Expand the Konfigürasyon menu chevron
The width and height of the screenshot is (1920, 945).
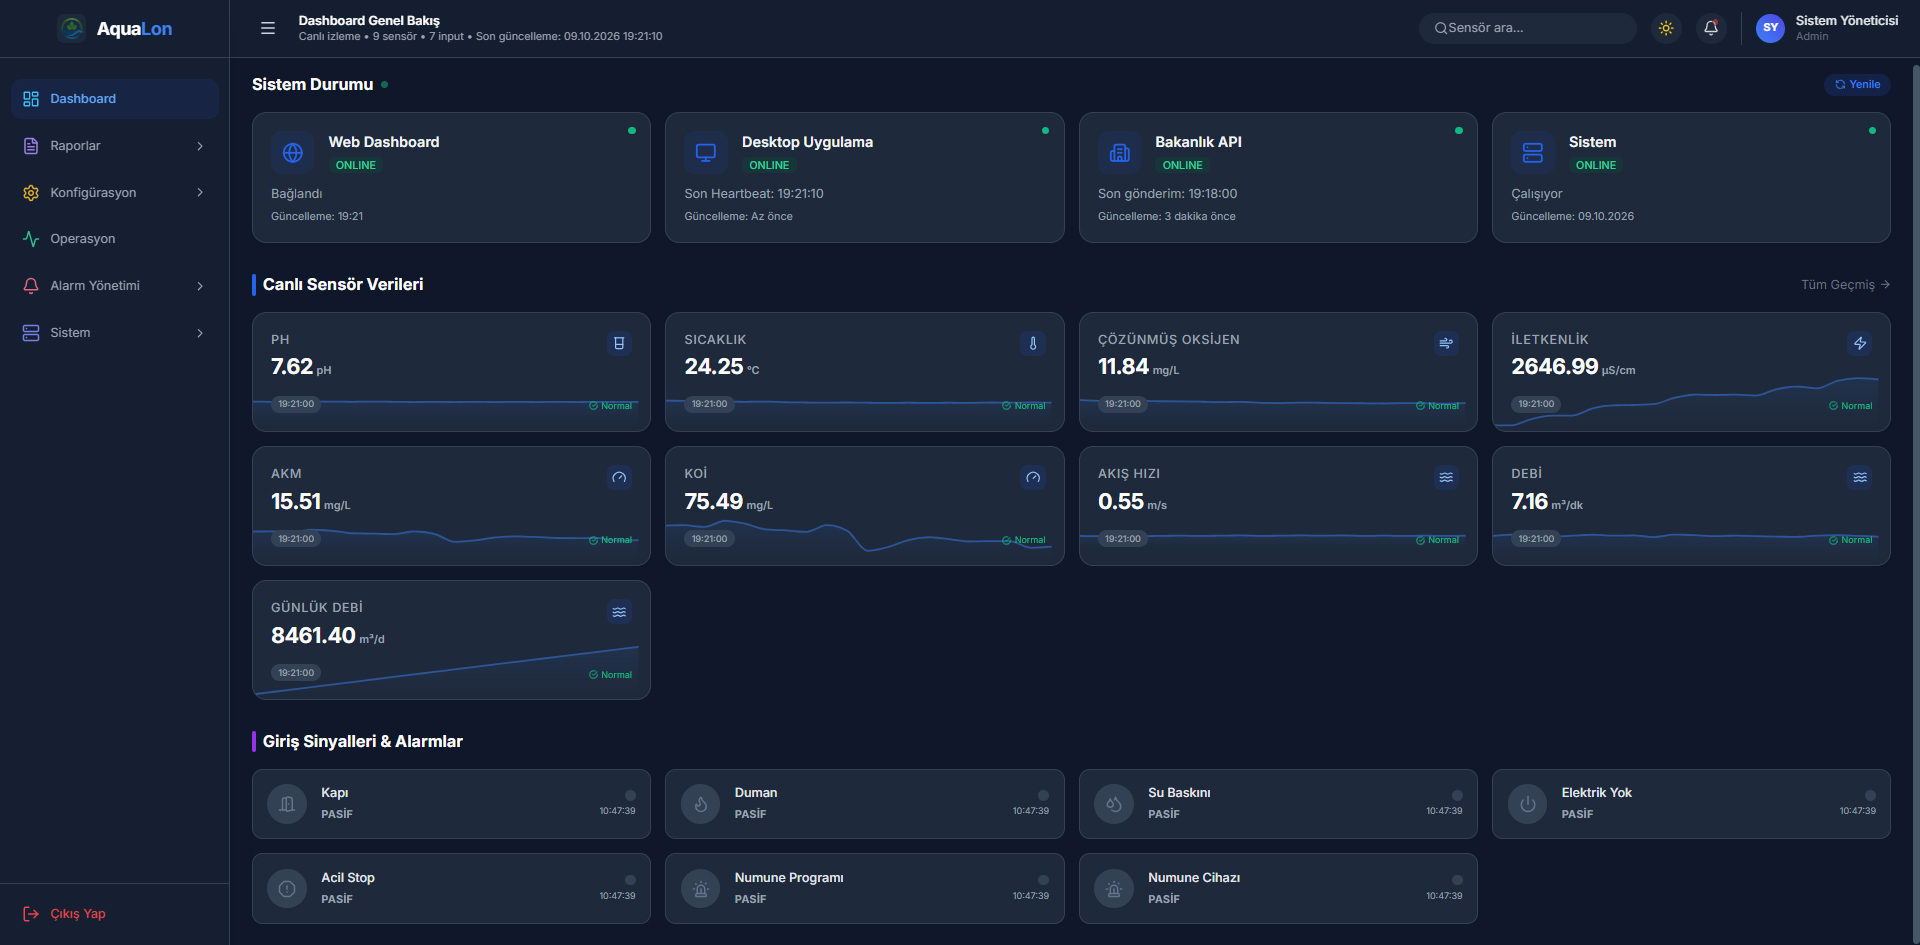(200, 192)
